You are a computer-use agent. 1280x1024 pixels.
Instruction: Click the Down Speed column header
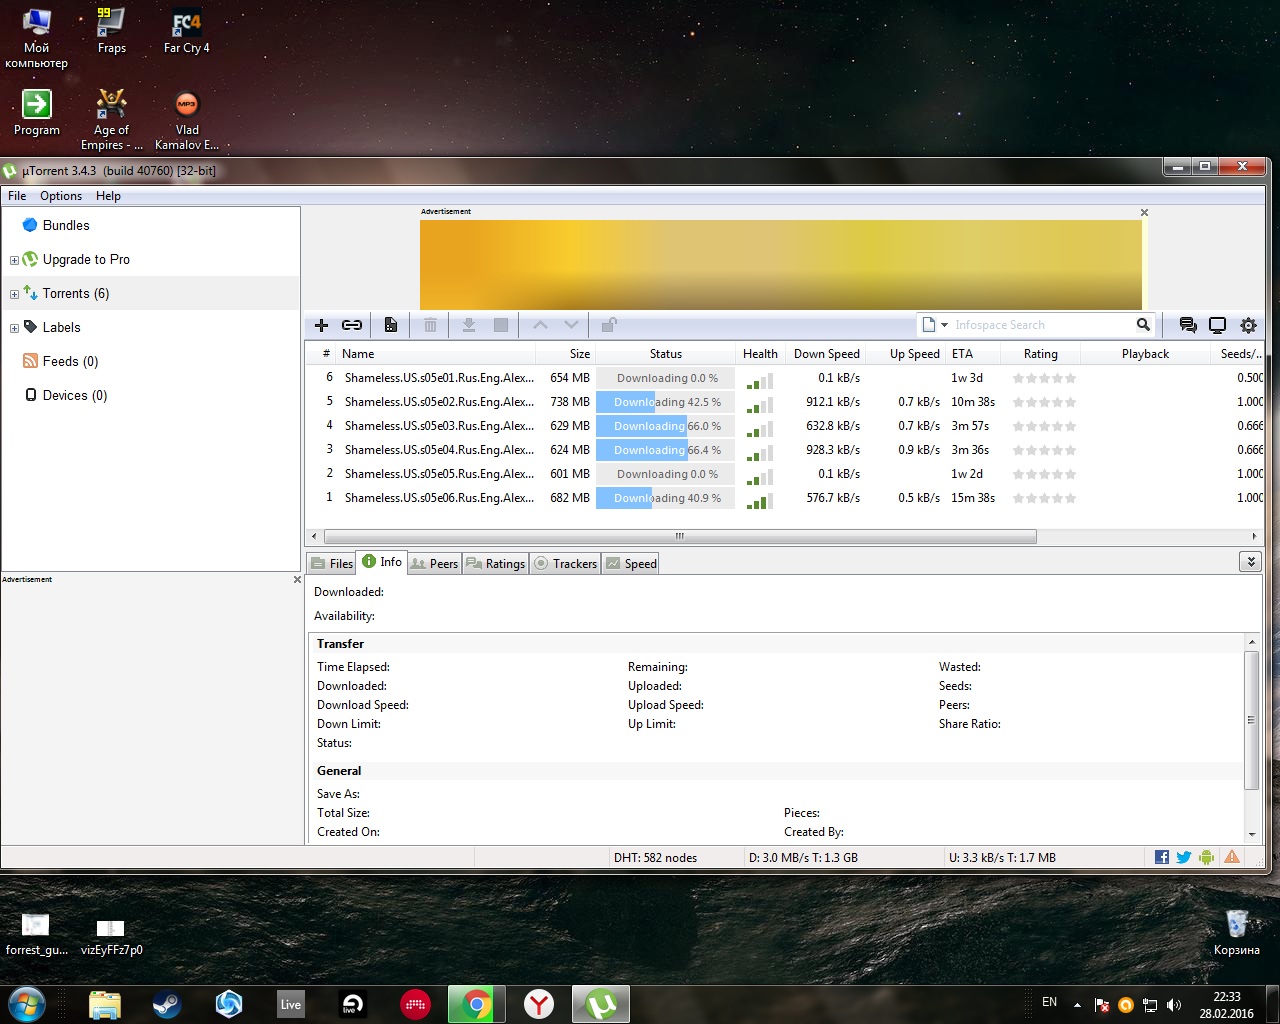[826, 354]
